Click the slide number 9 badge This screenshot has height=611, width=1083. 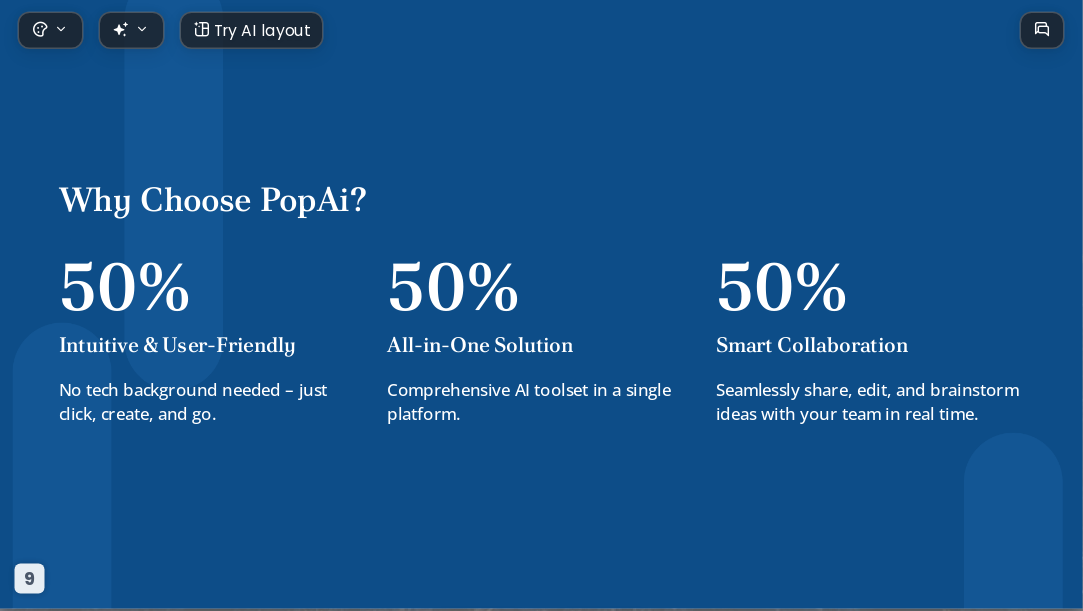pyautogui.click(x=30, y=579)
